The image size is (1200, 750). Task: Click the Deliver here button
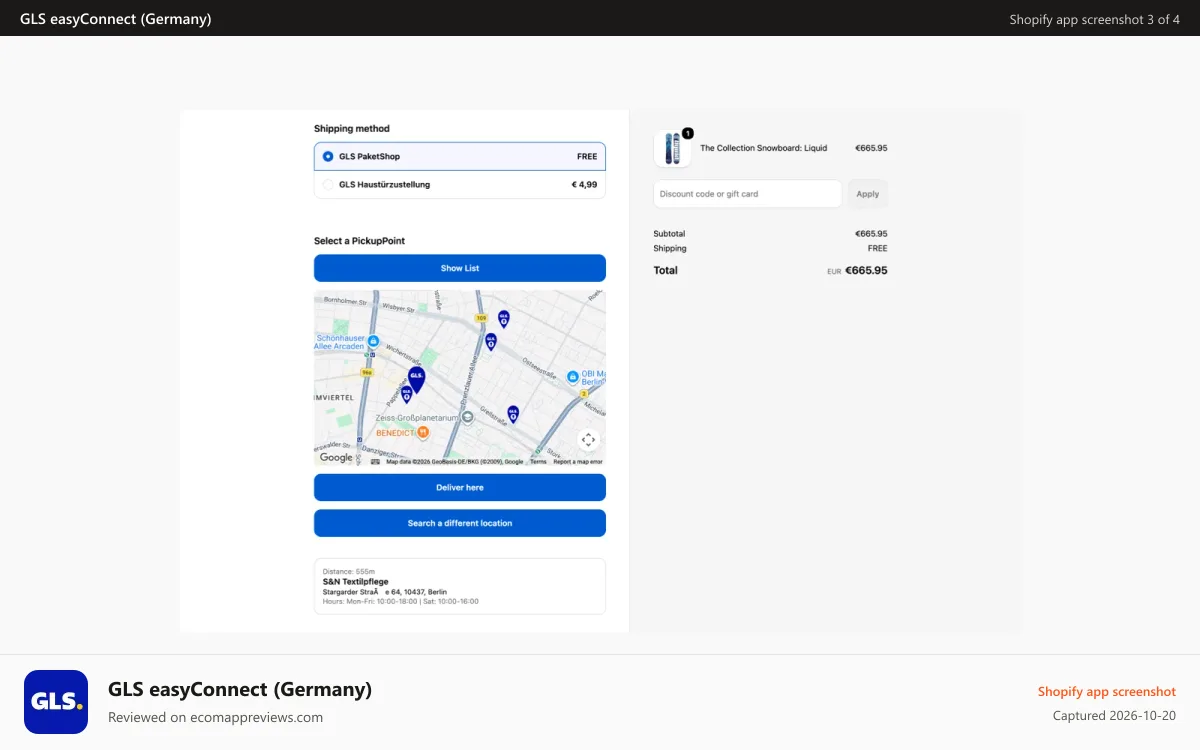(460, 487)
